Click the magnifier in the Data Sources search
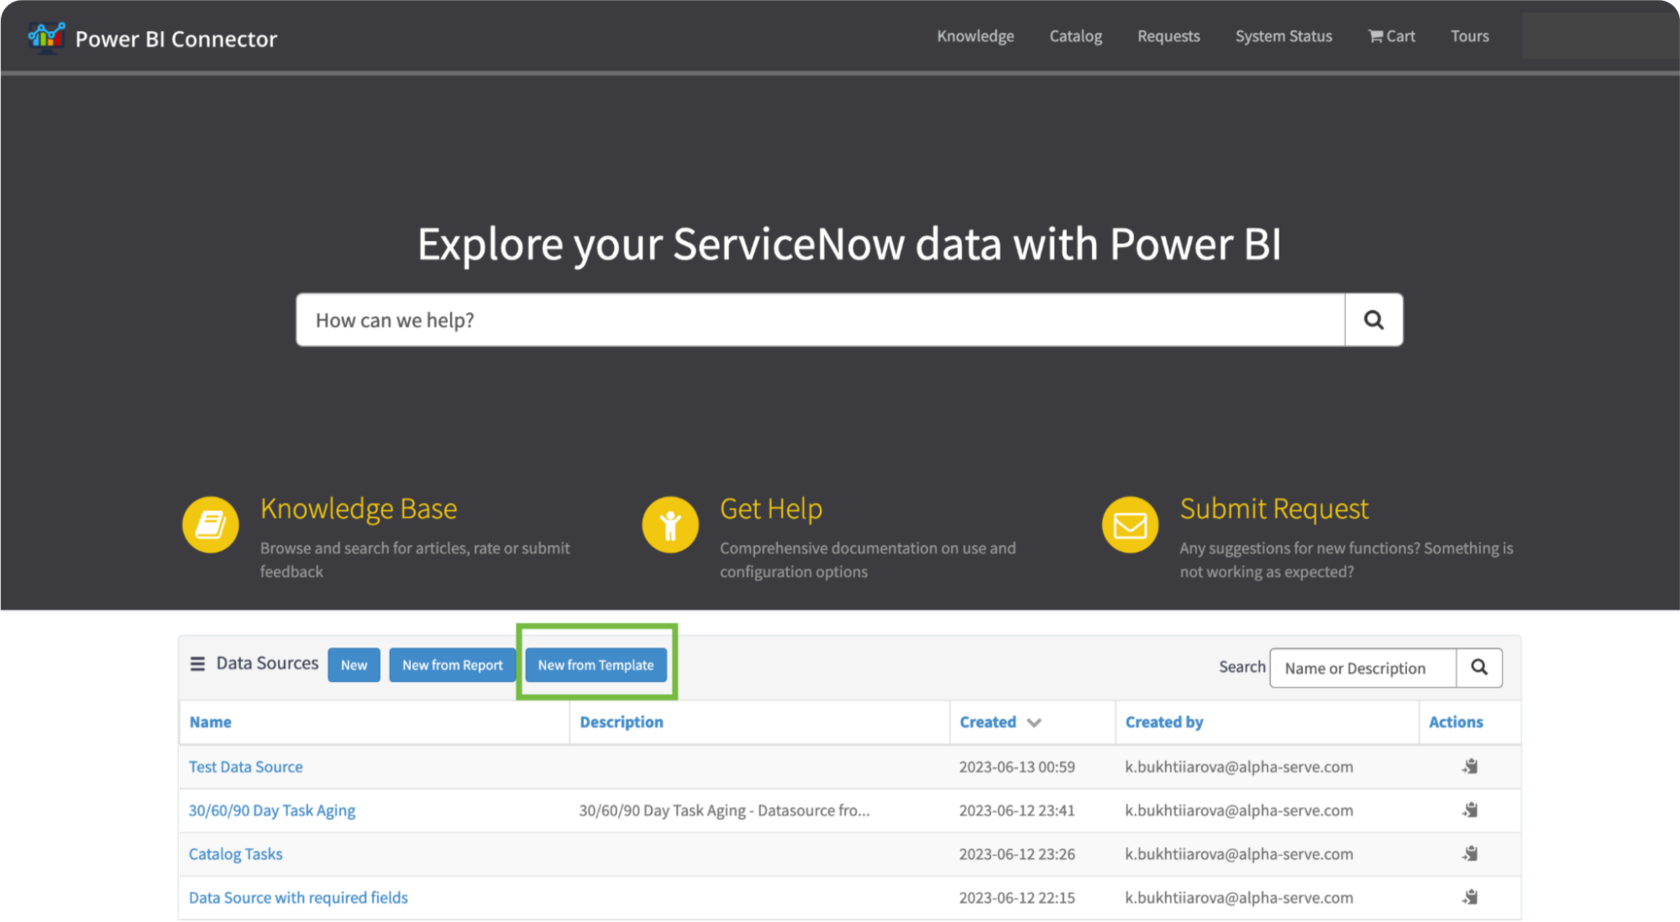The height and width of the screenshot is (922, 1680). 1479,667
